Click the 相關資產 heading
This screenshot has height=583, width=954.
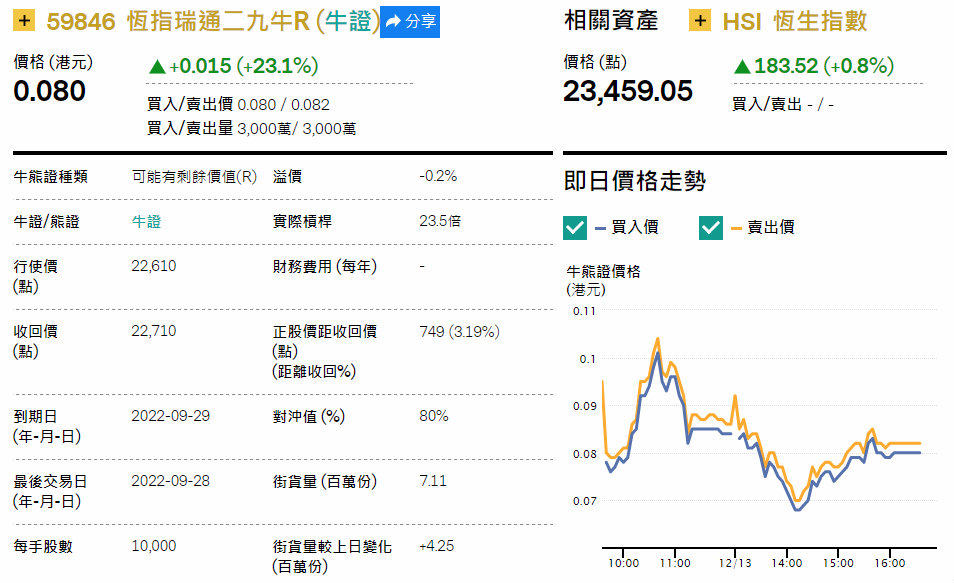tap(611, 21)
